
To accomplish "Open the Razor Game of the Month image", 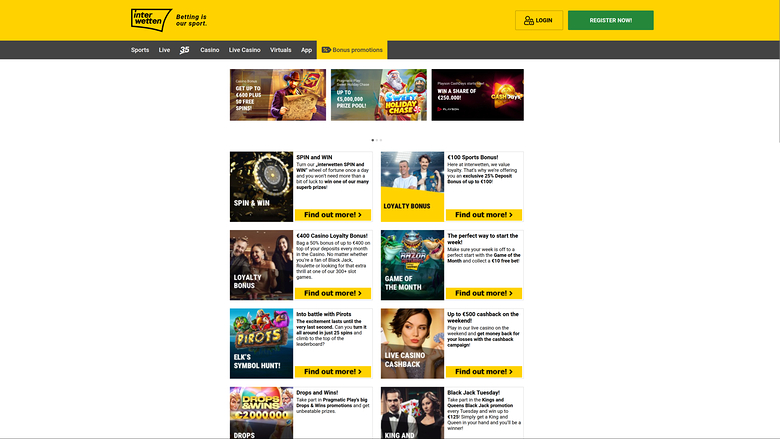I will click(412, 265).
